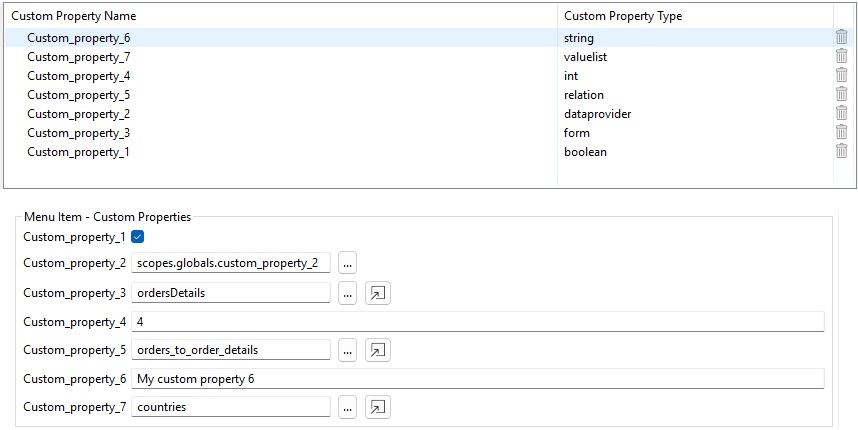Open countries valuelist via arrow icon
This screenshot has width=858, height=430.
(378, 407)
